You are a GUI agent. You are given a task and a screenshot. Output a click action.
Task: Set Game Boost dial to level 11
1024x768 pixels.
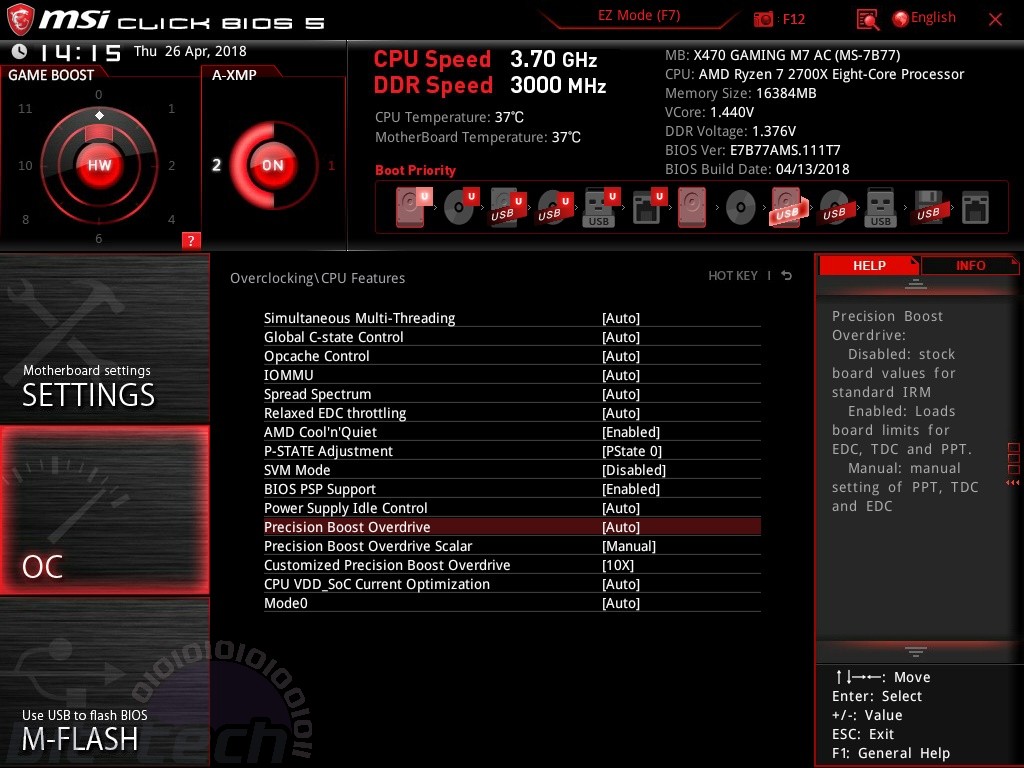click(25, 108)
